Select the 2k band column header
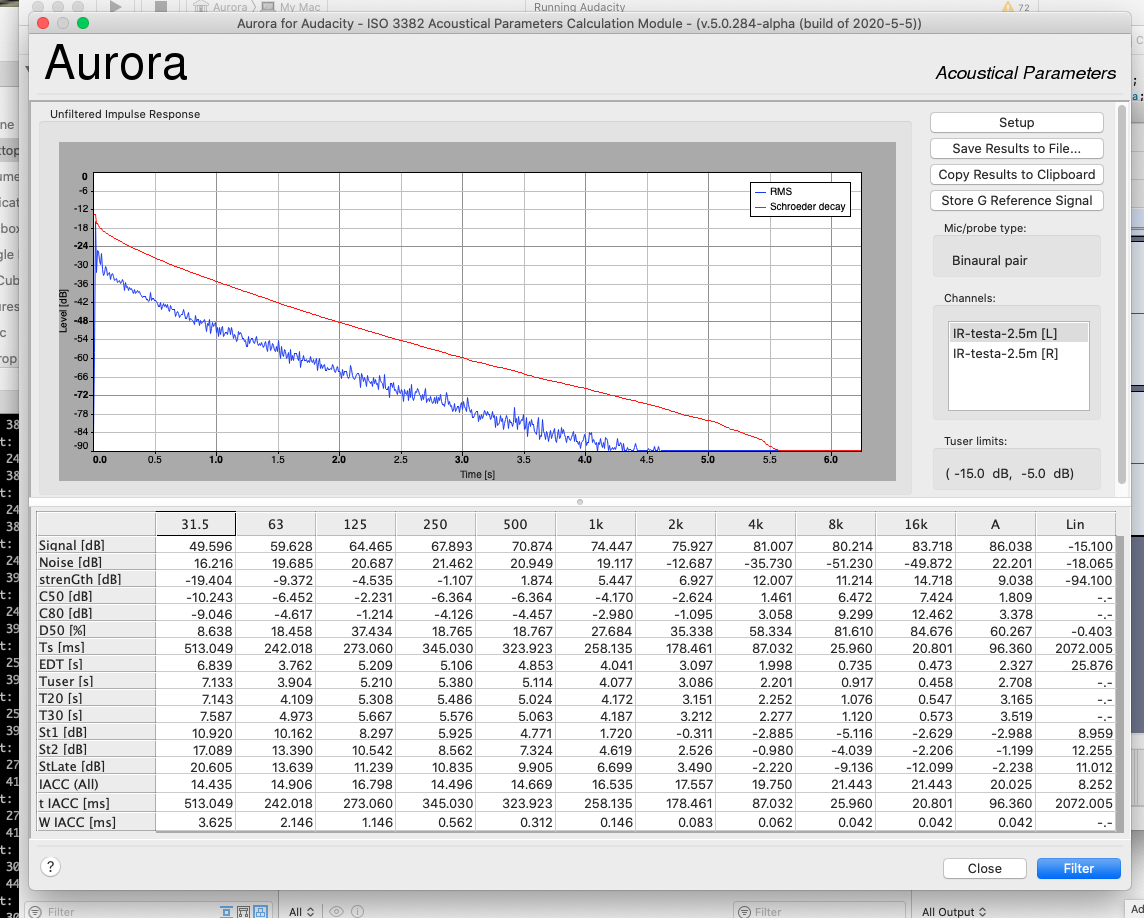Image resolution: width=1144 pixels, height=918 pixels. click(676, 524)
